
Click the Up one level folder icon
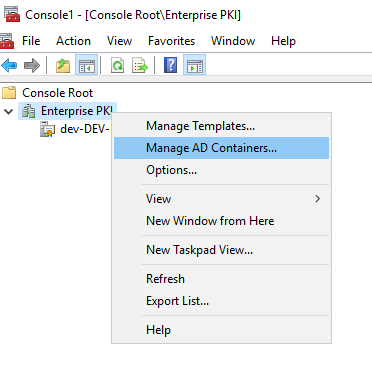pos(63,65)
